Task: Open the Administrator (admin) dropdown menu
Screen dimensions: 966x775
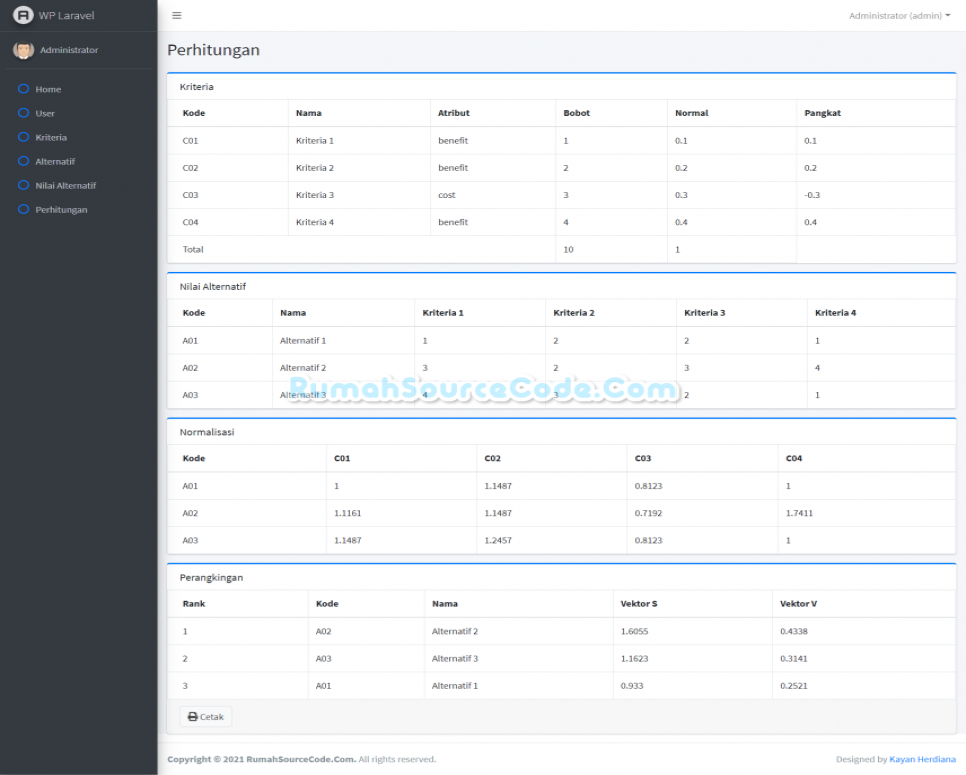Action: (898, 15)
